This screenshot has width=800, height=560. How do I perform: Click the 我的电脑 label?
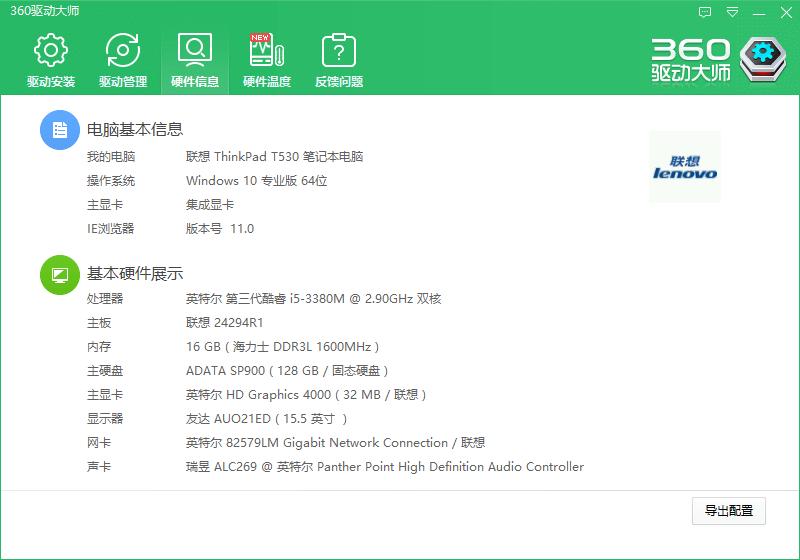pyautogui.click(x=111, y=157)
